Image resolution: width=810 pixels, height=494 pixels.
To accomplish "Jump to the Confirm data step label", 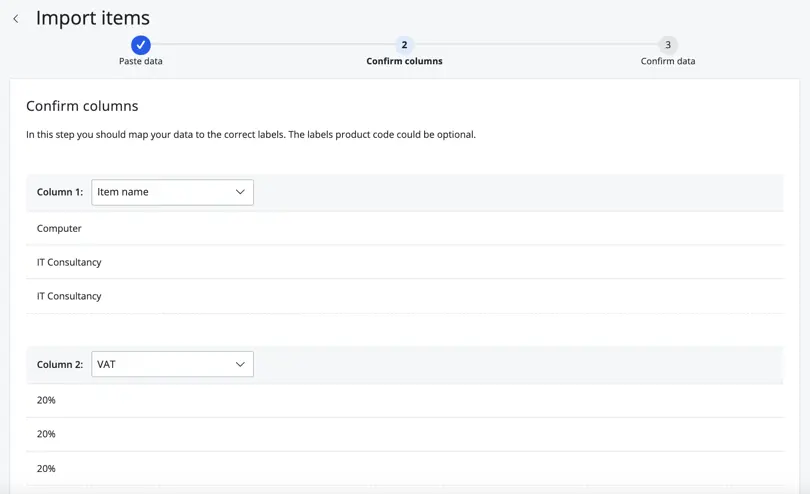I will [x=668, y=61].
